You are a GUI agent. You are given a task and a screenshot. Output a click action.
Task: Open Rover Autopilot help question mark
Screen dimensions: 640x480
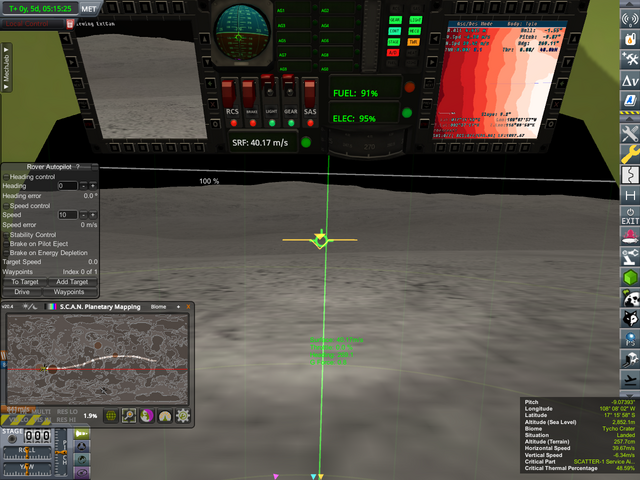point(78,167)
